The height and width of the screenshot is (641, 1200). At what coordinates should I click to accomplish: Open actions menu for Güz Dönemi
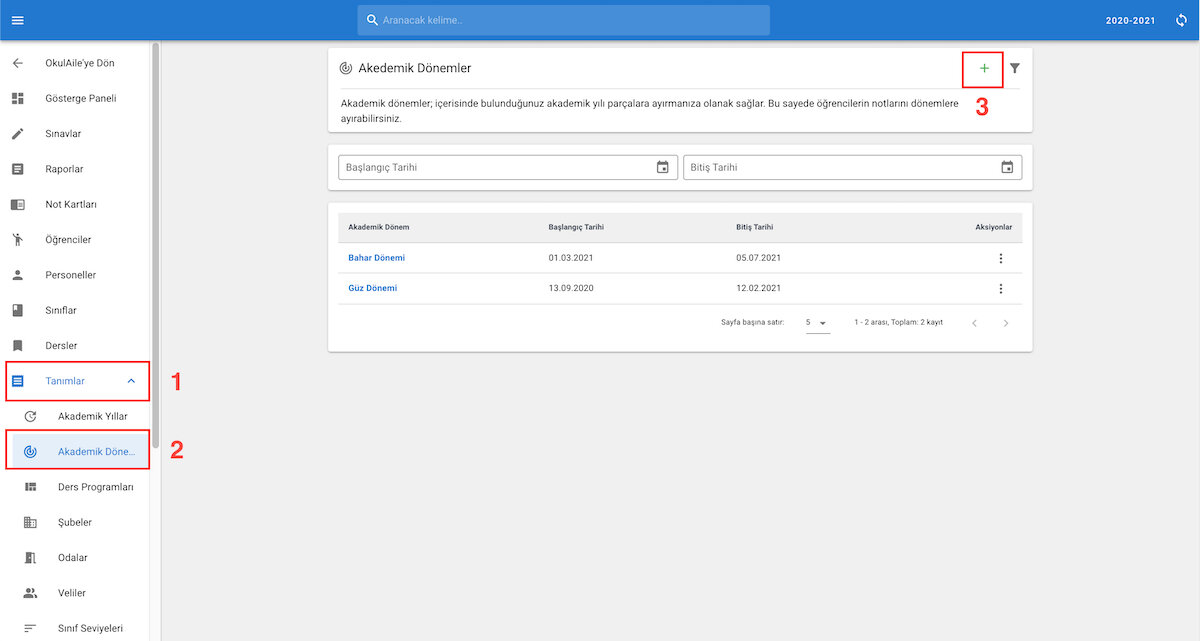click(1000, 289)
